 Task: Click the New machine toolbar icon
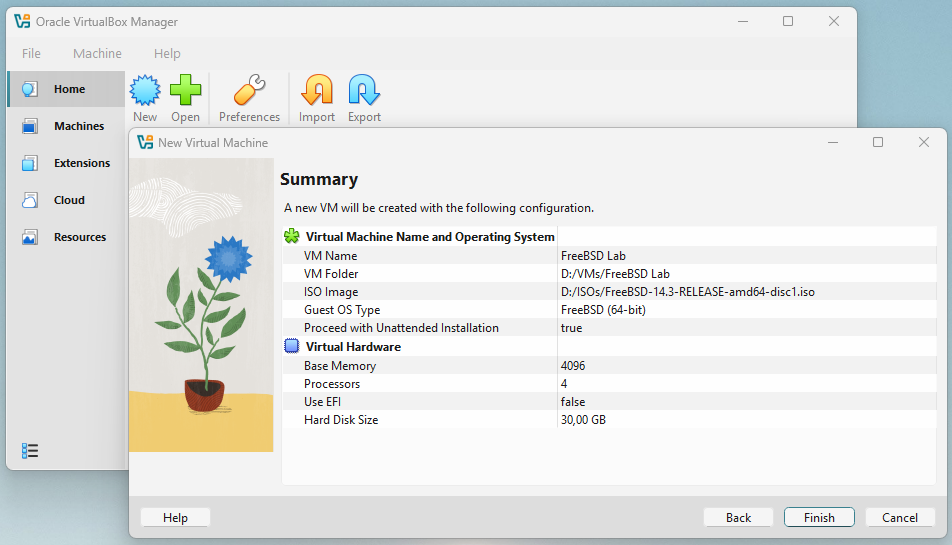point(145,90)
